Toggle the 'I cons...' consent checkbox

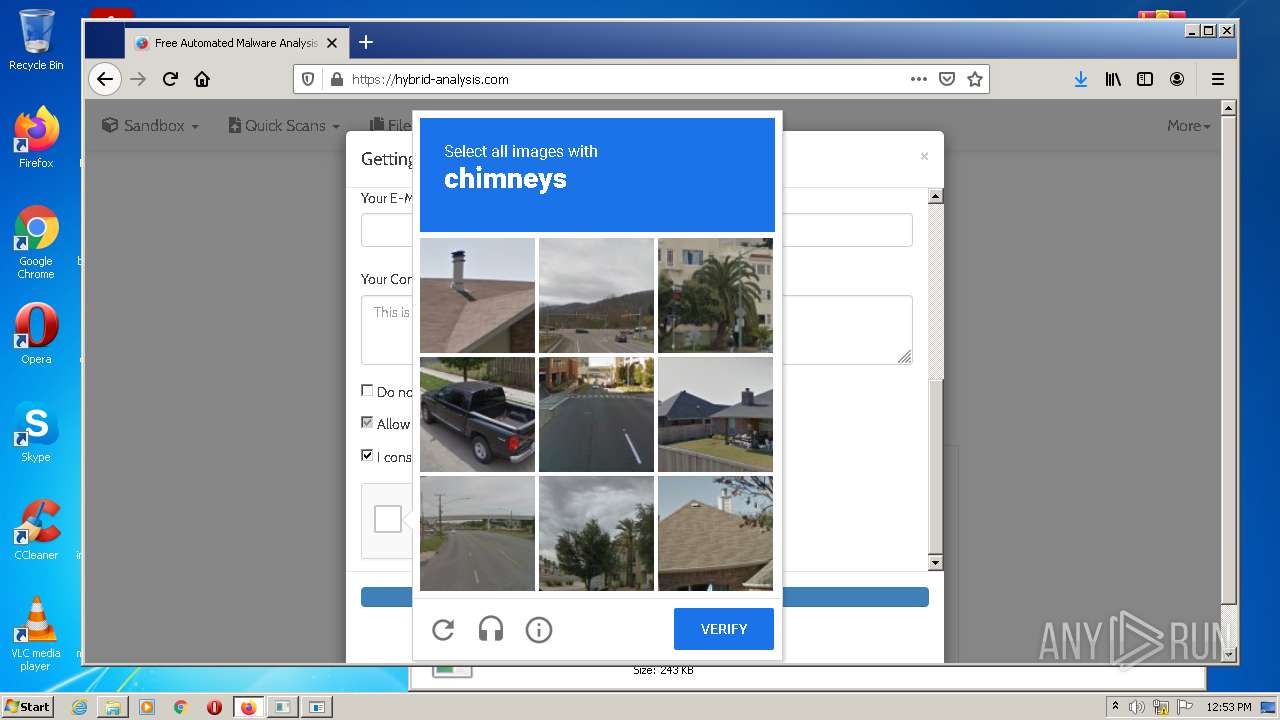(x=367, y=455)
